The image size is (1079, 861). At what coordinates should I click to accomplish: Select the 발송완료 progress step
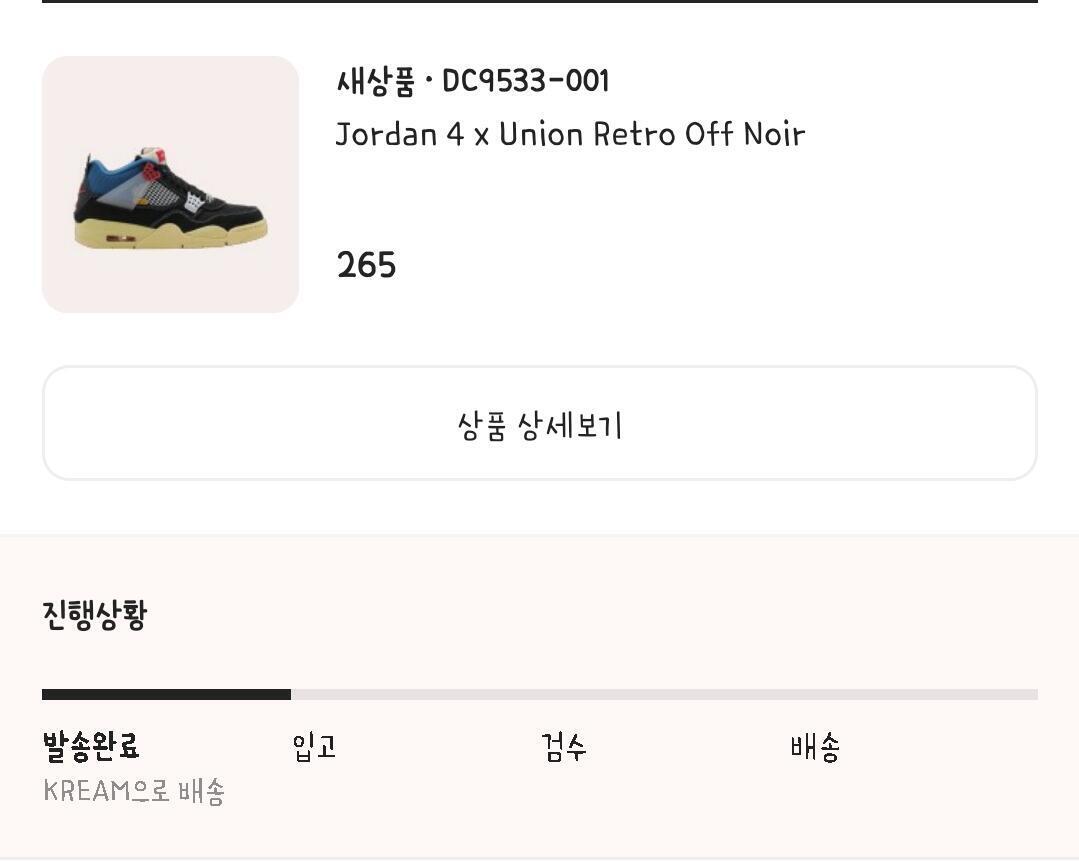91,745
